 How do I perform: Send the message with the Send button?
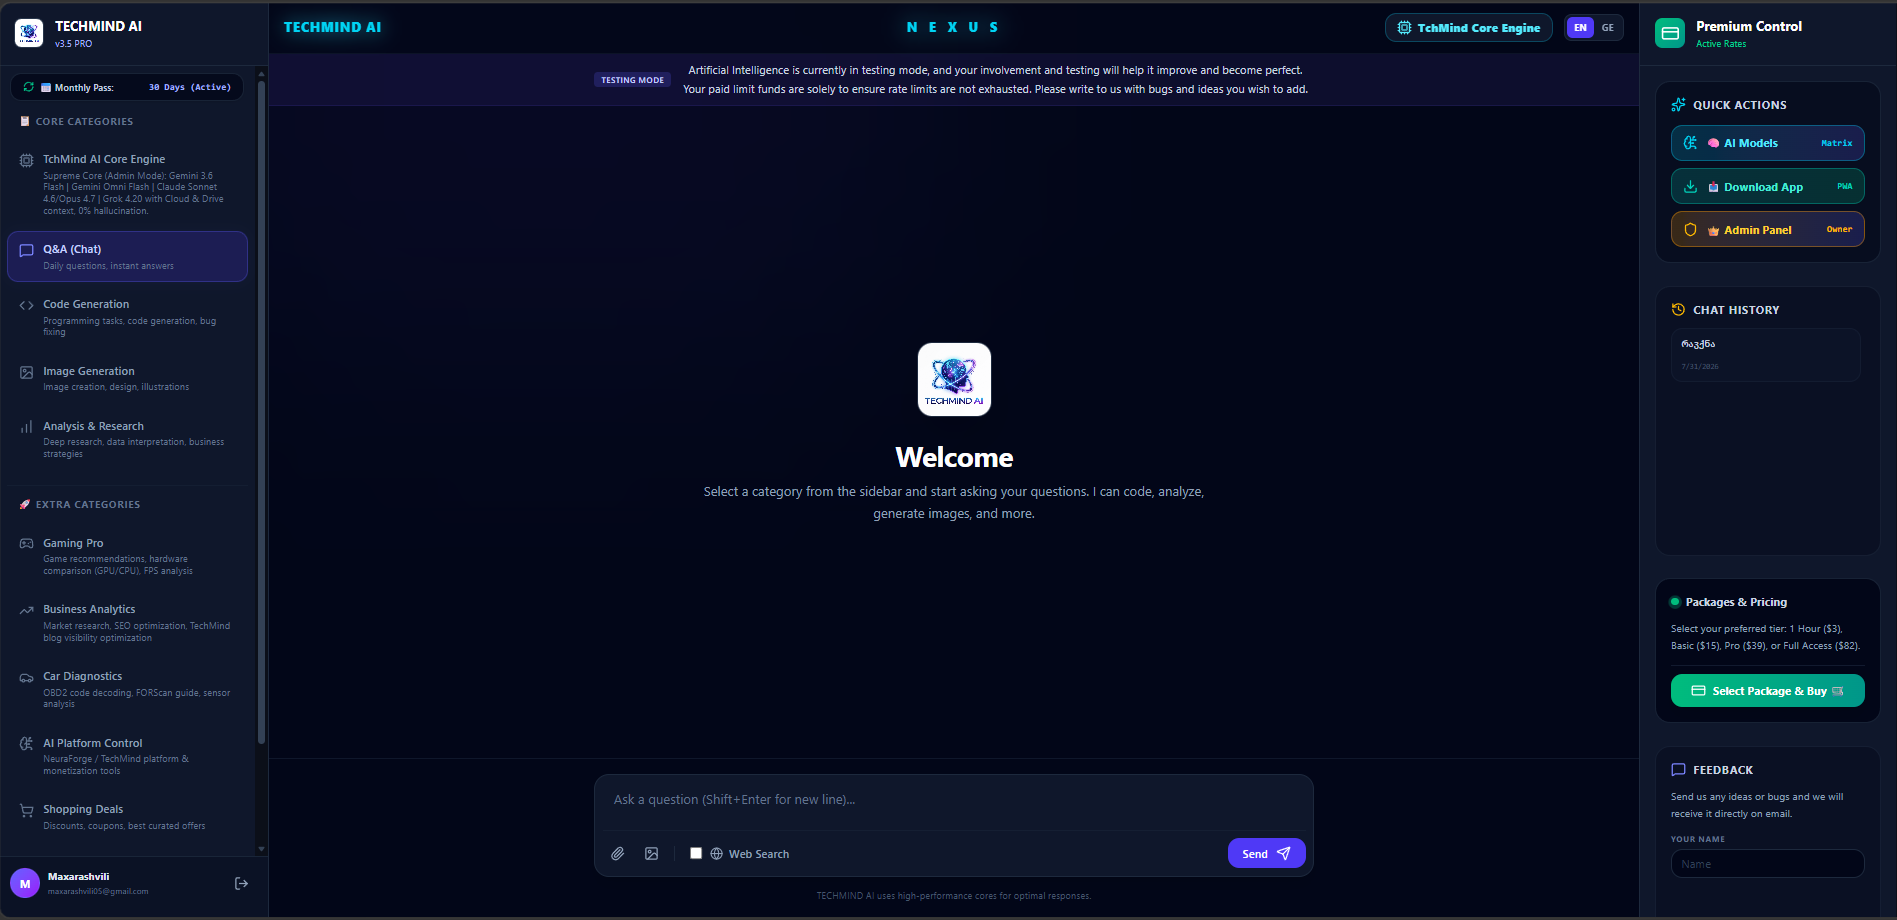point(1266,853)
